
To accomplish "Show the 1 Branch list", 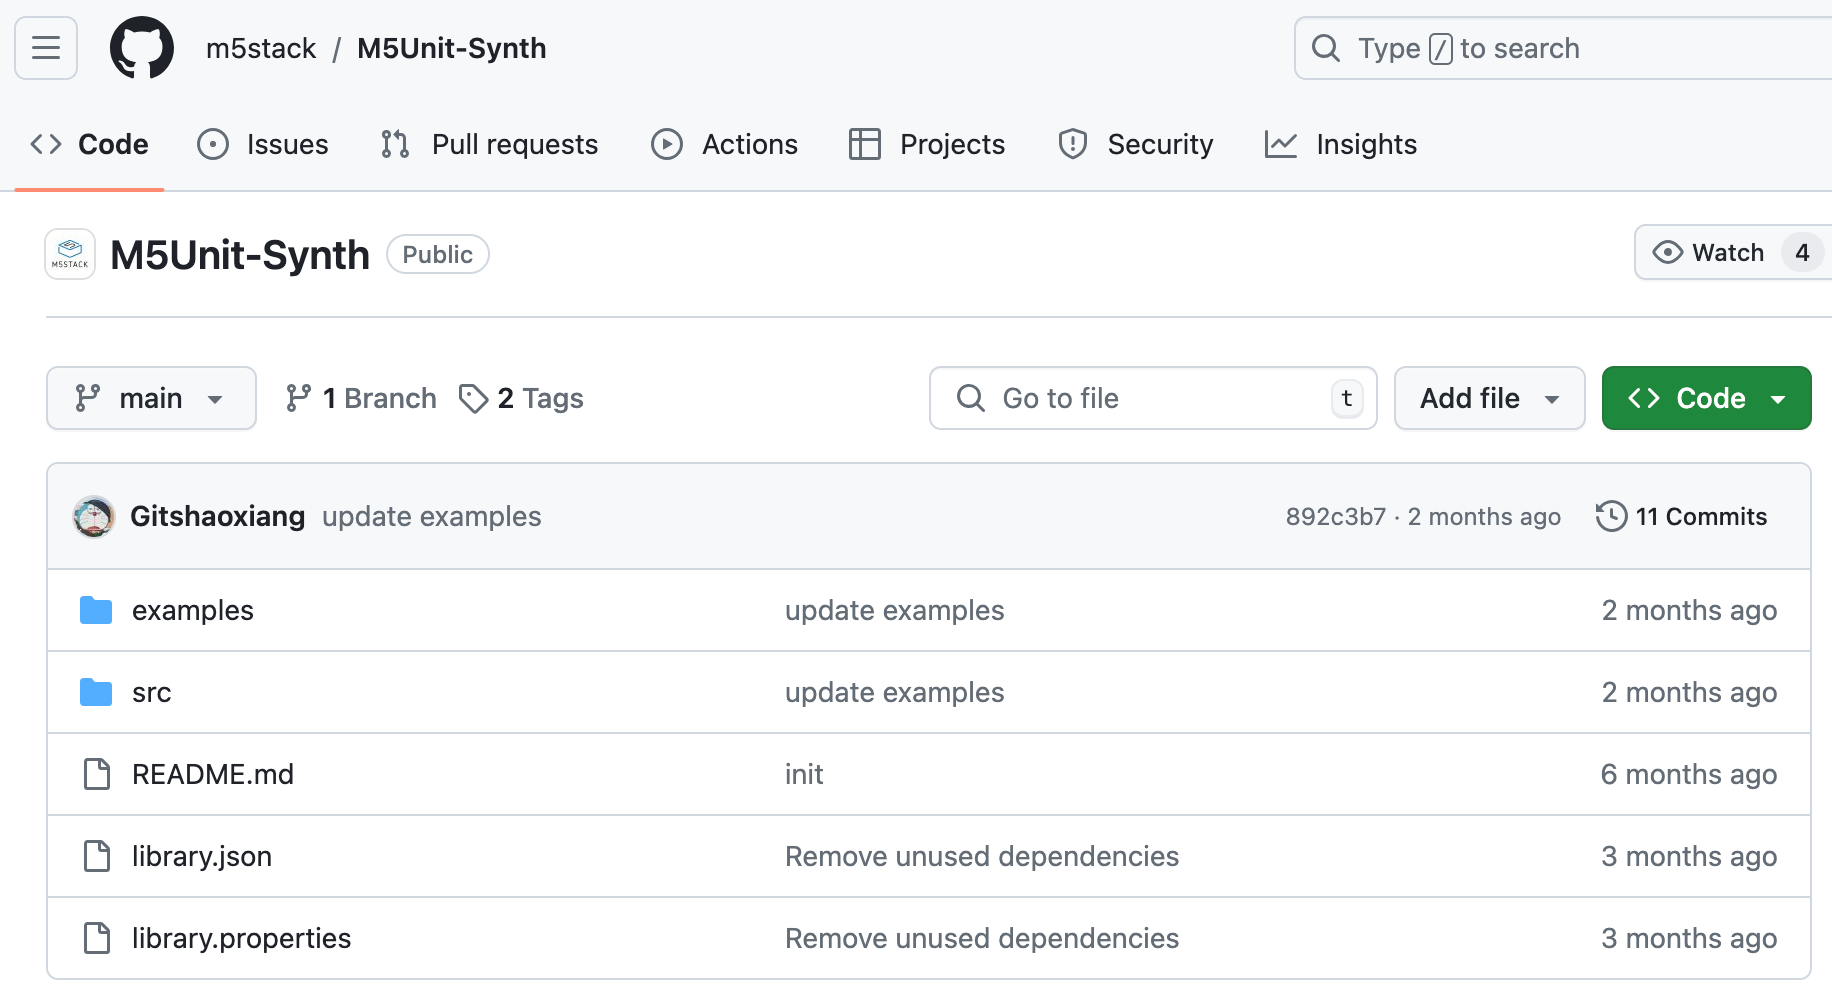I will 361,398.
